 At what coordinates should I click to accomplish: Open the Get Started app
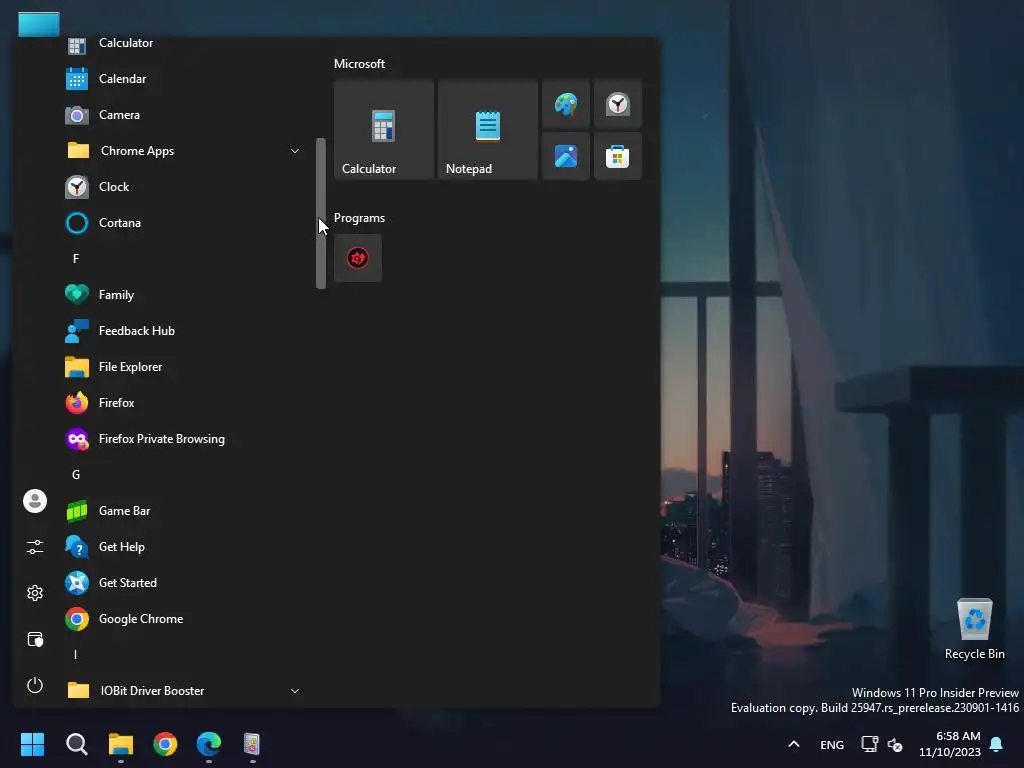click(184, 583)
